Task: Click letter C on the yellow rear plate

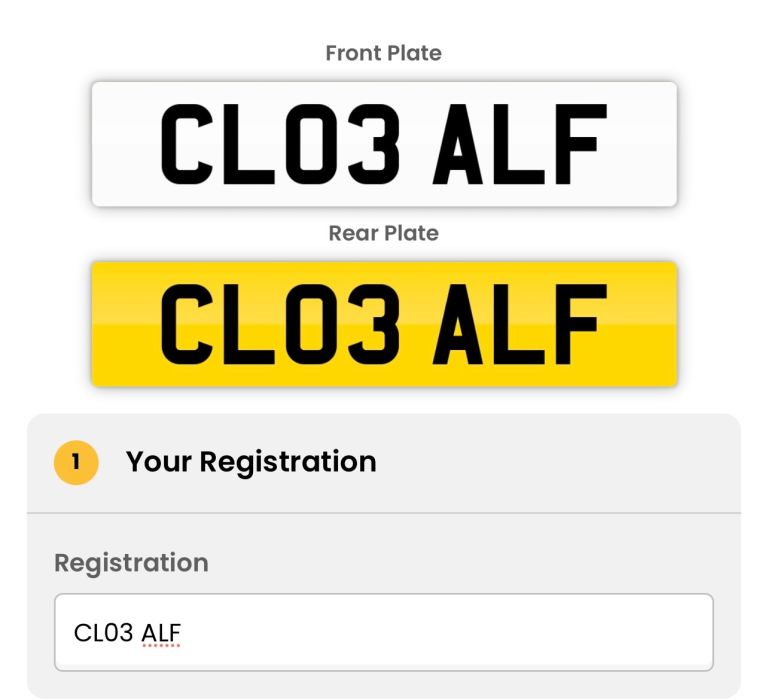Action: [x=188, y=324]
